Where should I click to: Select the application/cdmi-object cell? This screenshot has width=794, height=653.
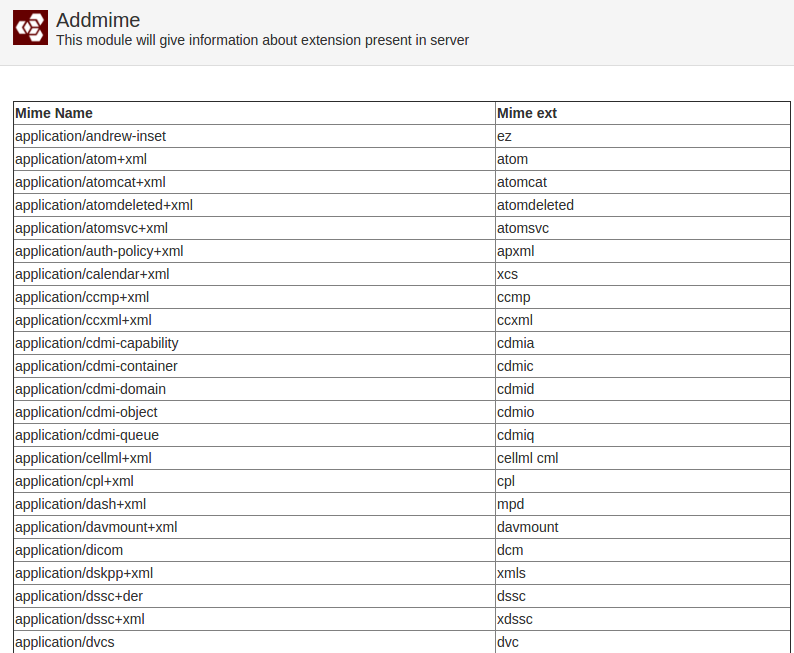click(x=254, y=412)
